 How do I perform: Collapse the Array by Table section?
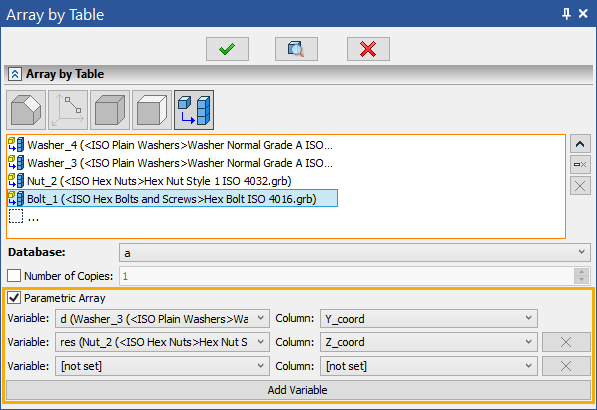[14, 74]
